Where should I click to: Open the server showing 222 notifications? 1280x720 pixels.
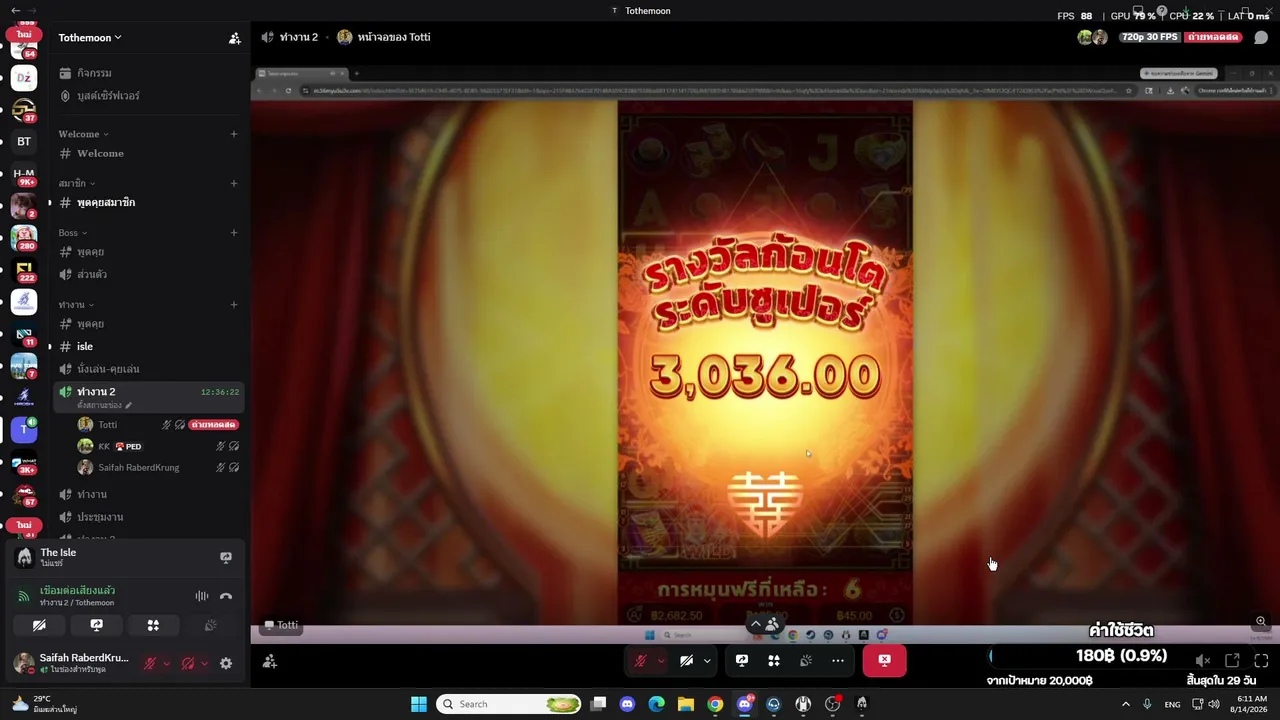24,270
